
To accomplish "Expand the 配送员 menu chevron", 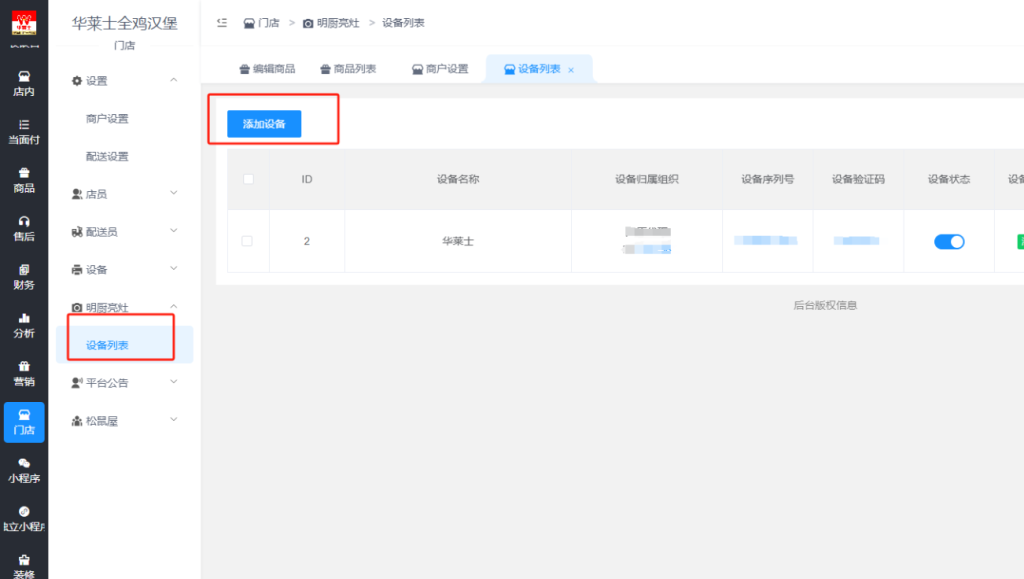I will (x=174, y=230).
